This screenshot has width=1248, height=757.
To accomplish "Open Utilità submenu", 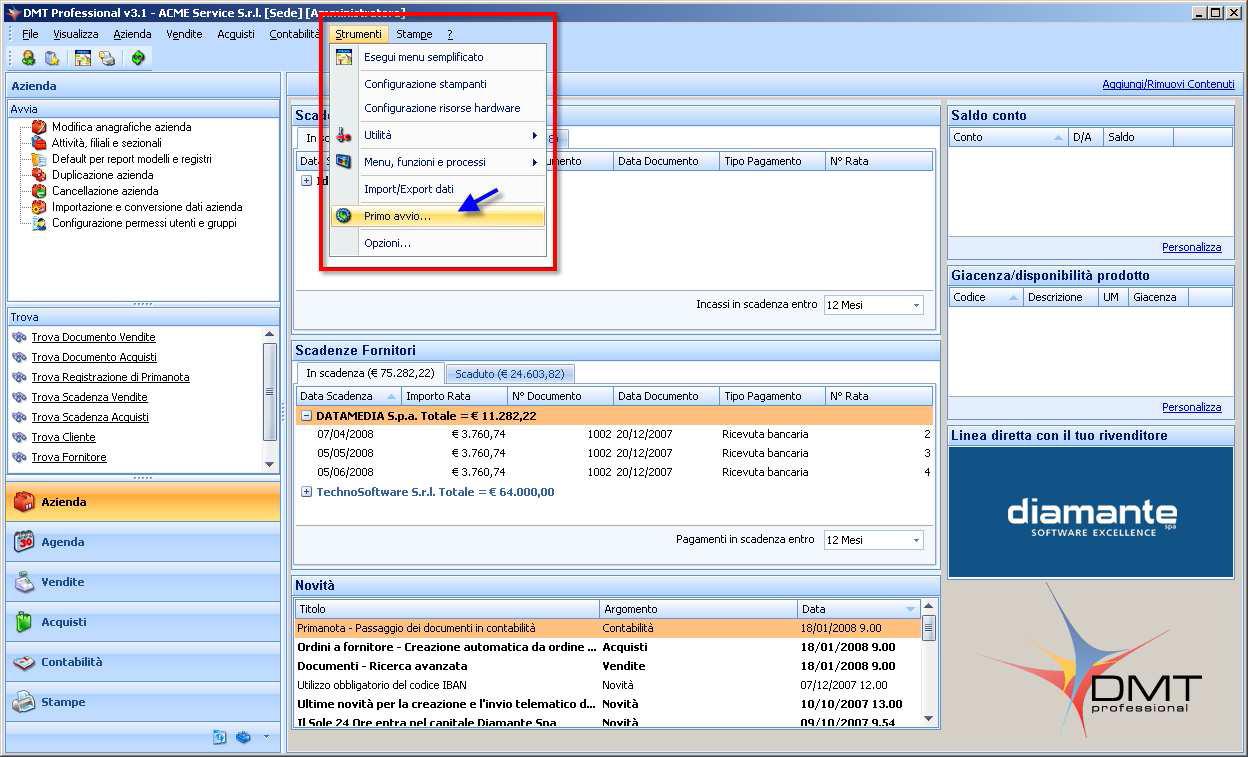I will click(x=439, y=135).
